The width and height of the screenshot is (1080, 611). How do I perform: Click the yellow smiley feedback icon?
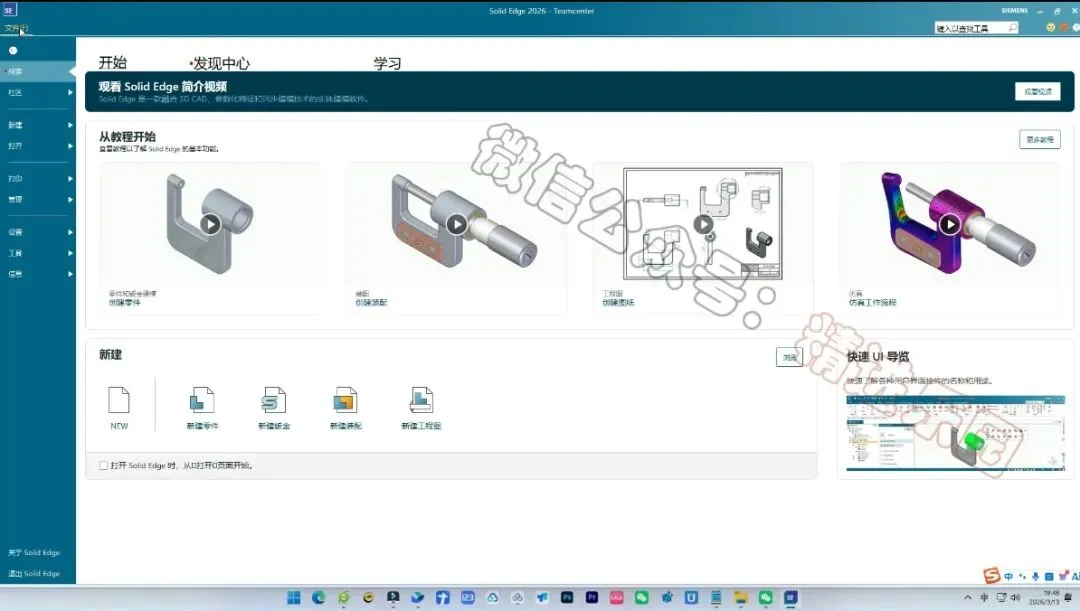pos(1050,28)
